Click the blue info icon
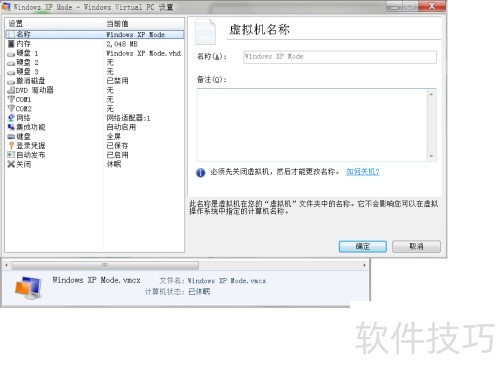This screenshot has height=375, width=500. tap(200, 173)
